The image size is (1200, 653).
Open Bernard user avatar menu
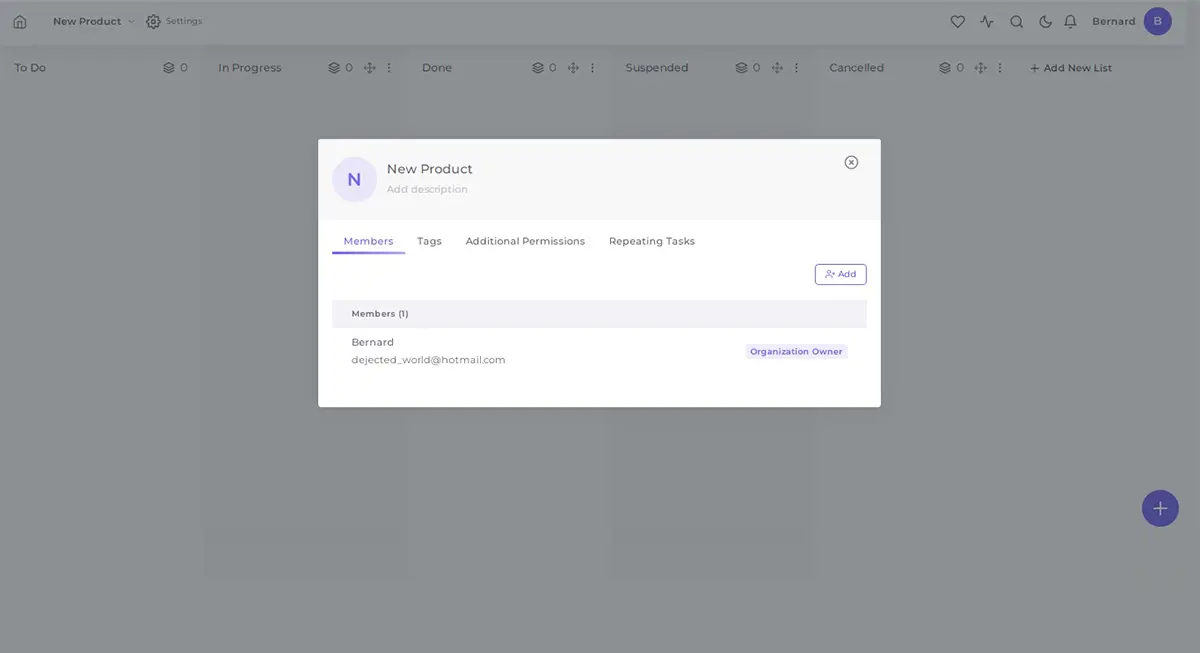pos(1157,21)
